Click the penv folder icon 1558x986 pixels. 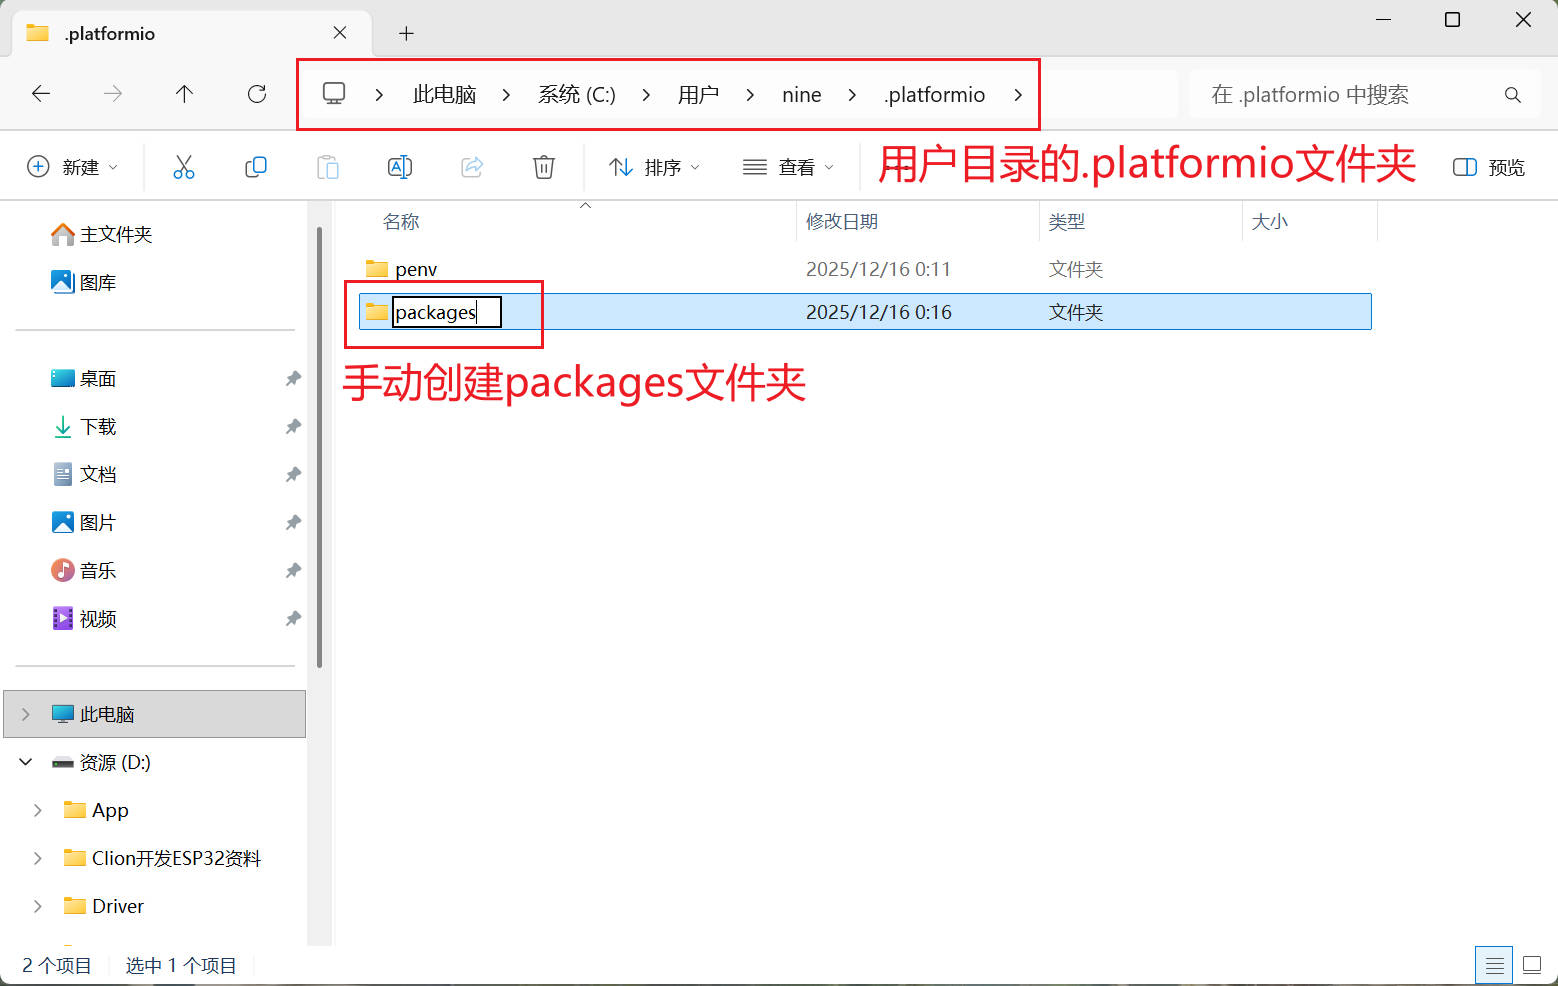pyautogui.click(x=377, y=269)
